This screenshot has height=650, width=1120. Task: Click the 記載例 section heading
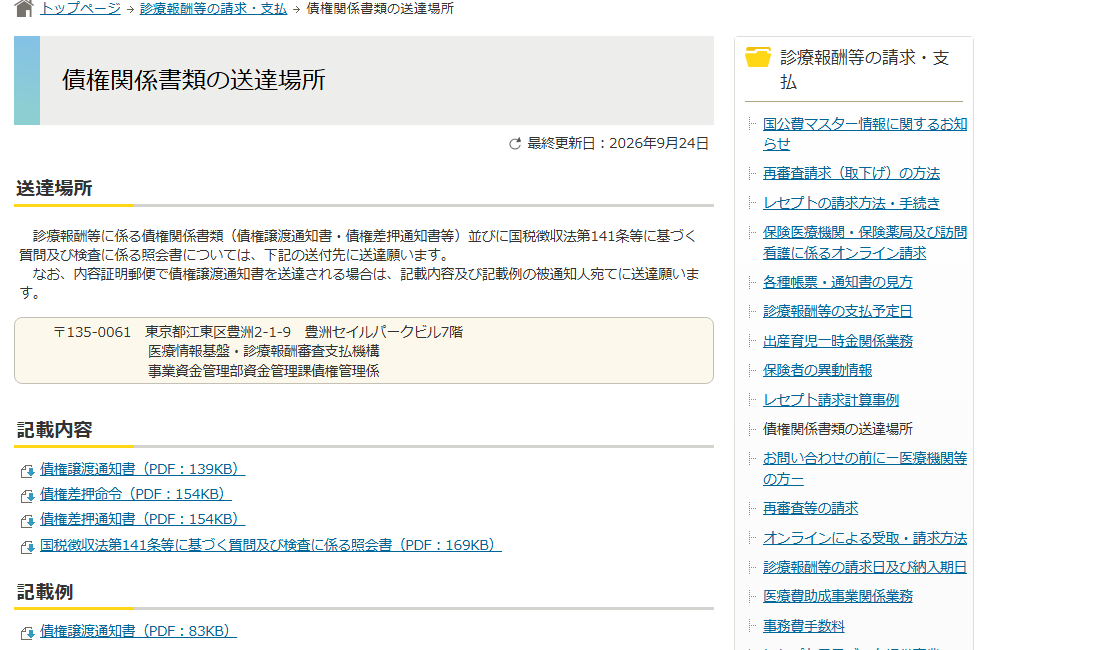pyautogui.click(x=44, y=592)
